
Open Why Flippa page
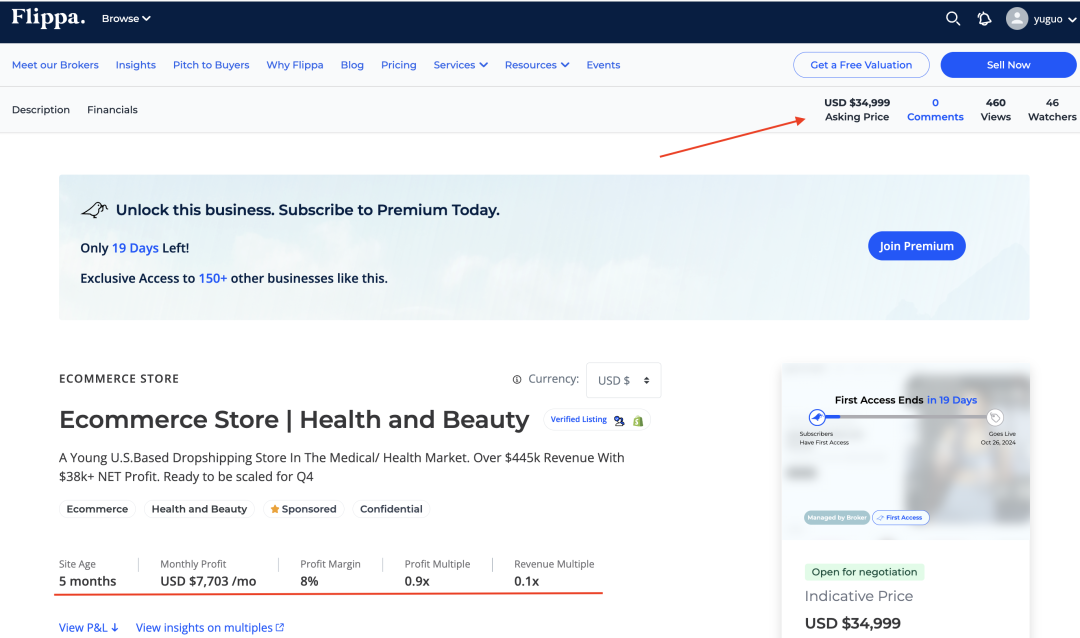pos(295,65)
